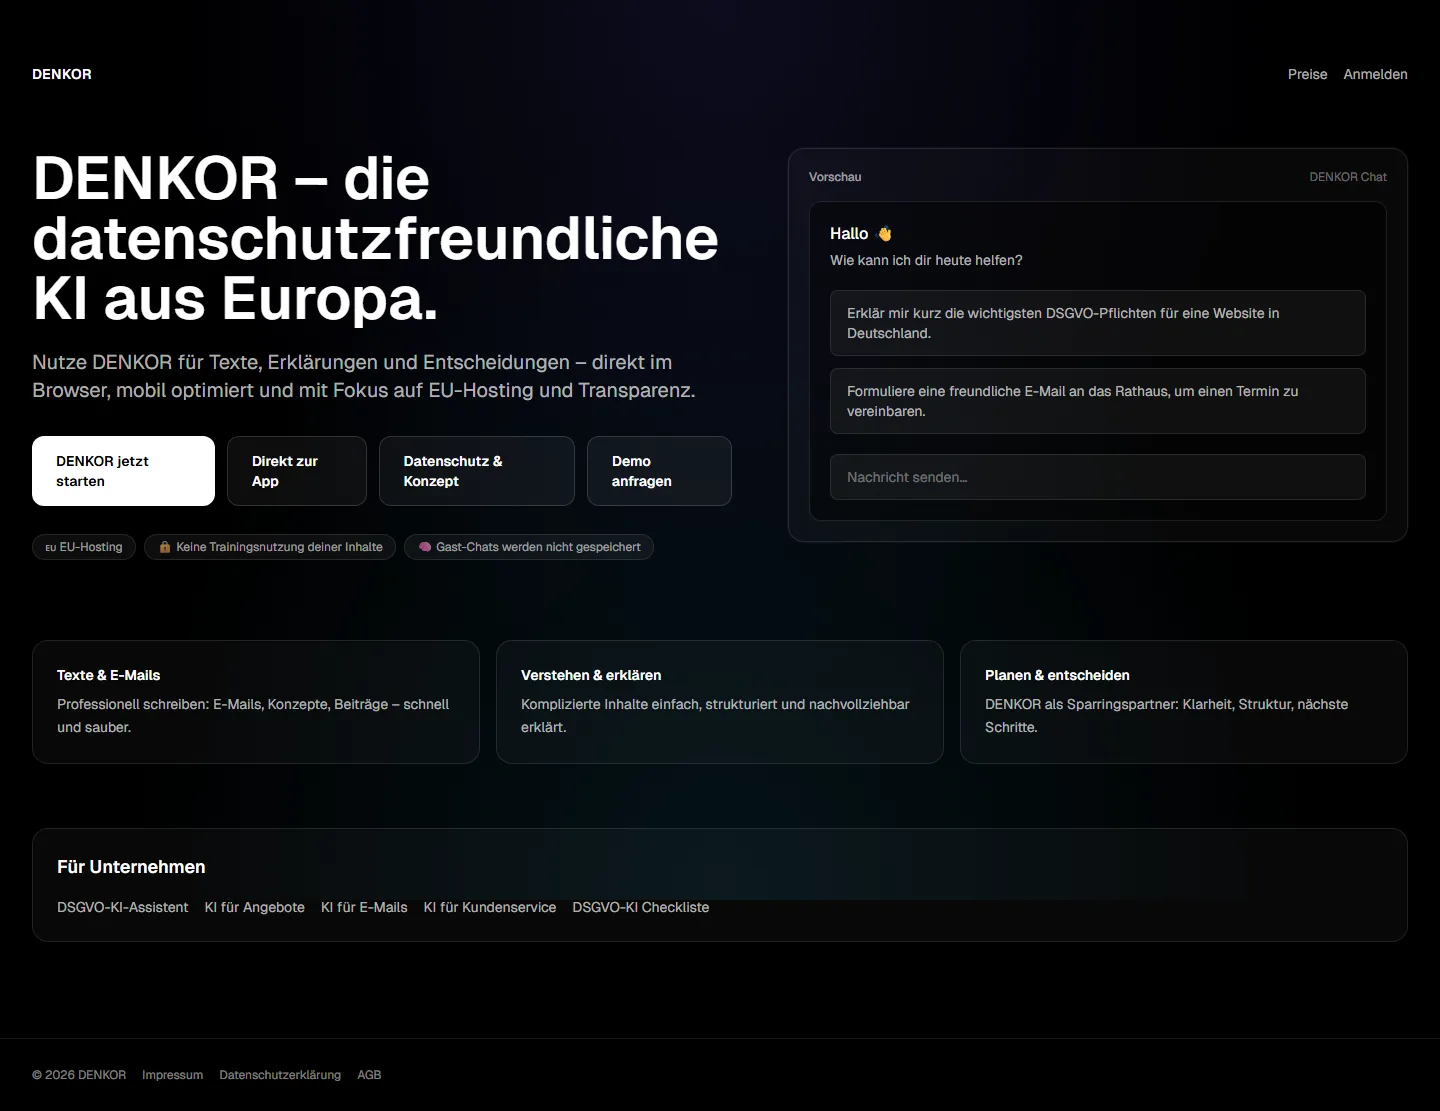Click the DENKOR jetzt starten button

click(x=123, y=471)
